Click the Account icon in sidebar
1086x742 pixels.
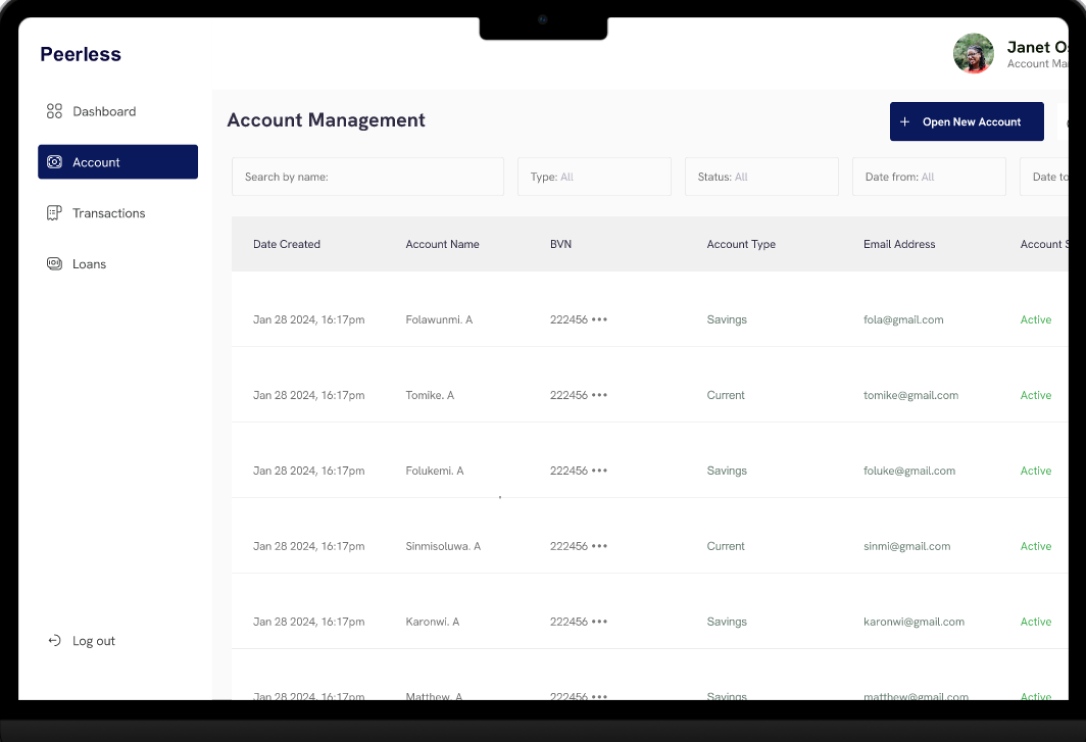pyautogui.click(x=55, y=162)
